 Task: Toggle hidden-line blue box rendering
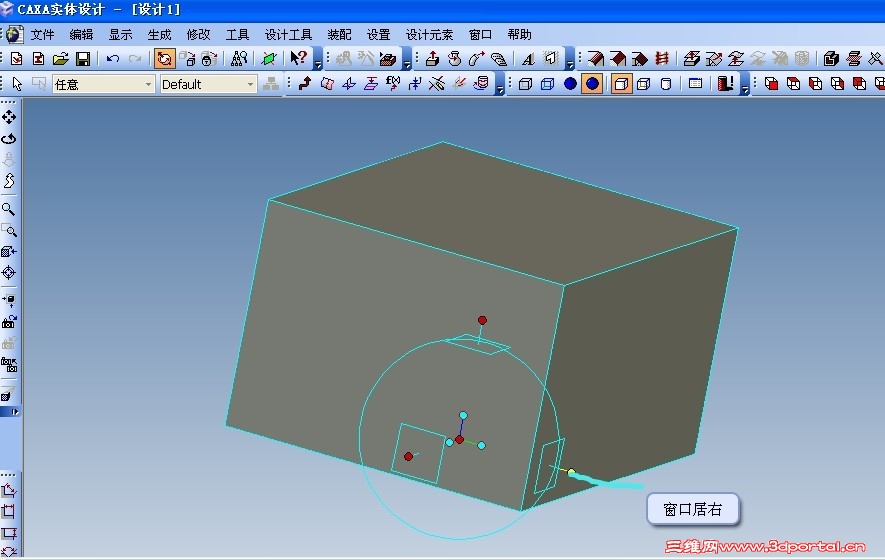(x=547, y=84)
